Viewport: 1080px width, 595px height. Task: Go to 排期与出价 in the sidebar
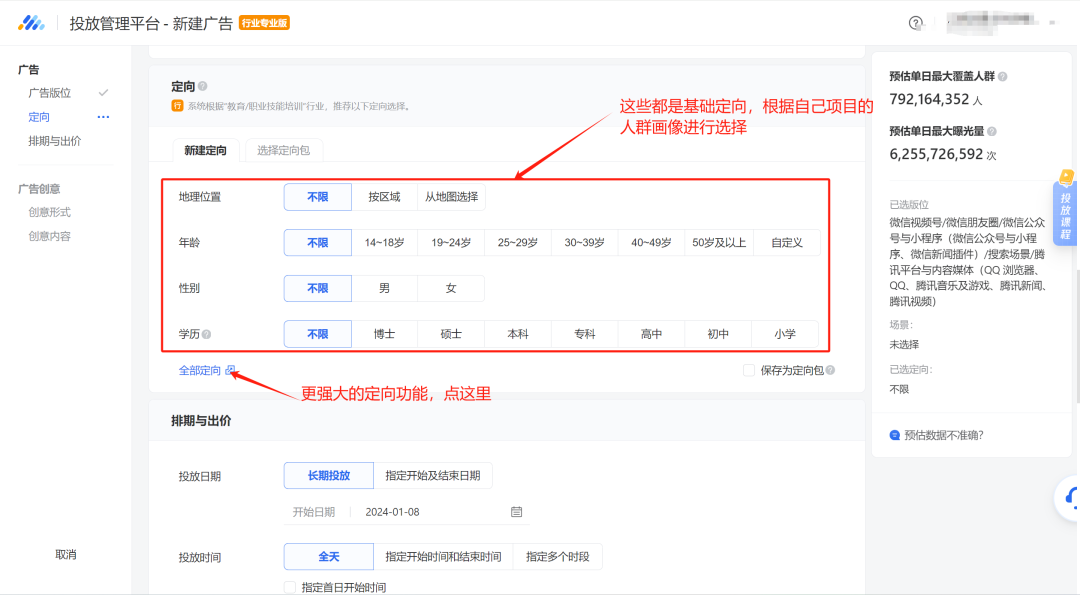pos(55,141)
